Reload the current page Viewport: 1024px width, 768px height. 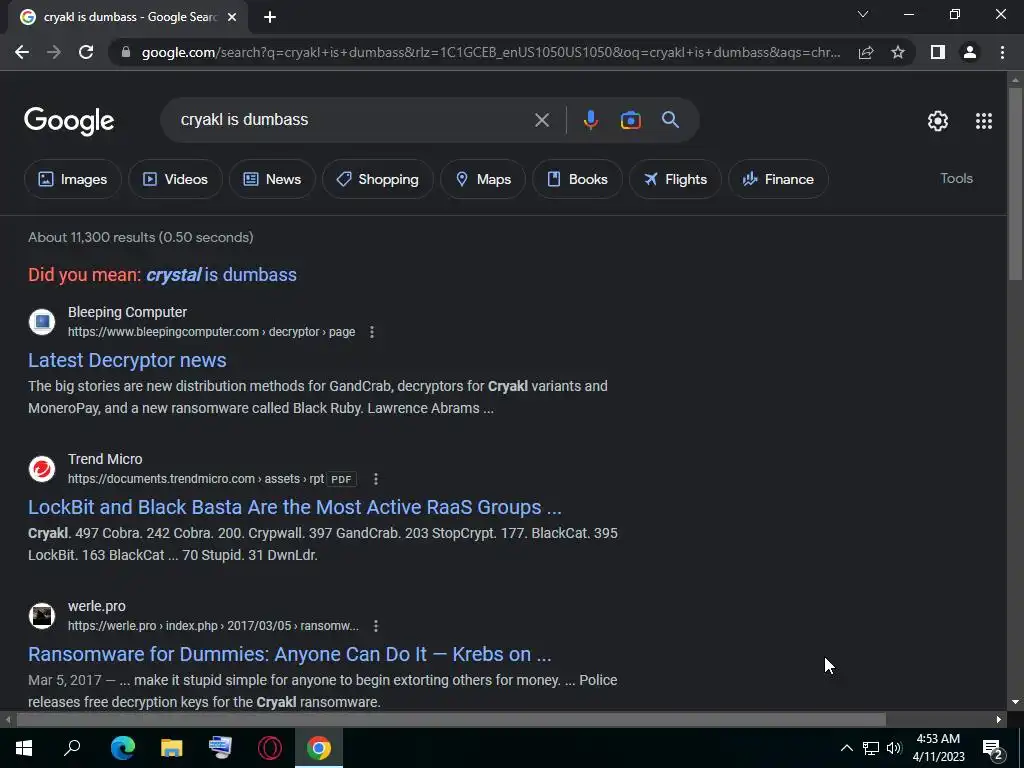tap(86, 52)
